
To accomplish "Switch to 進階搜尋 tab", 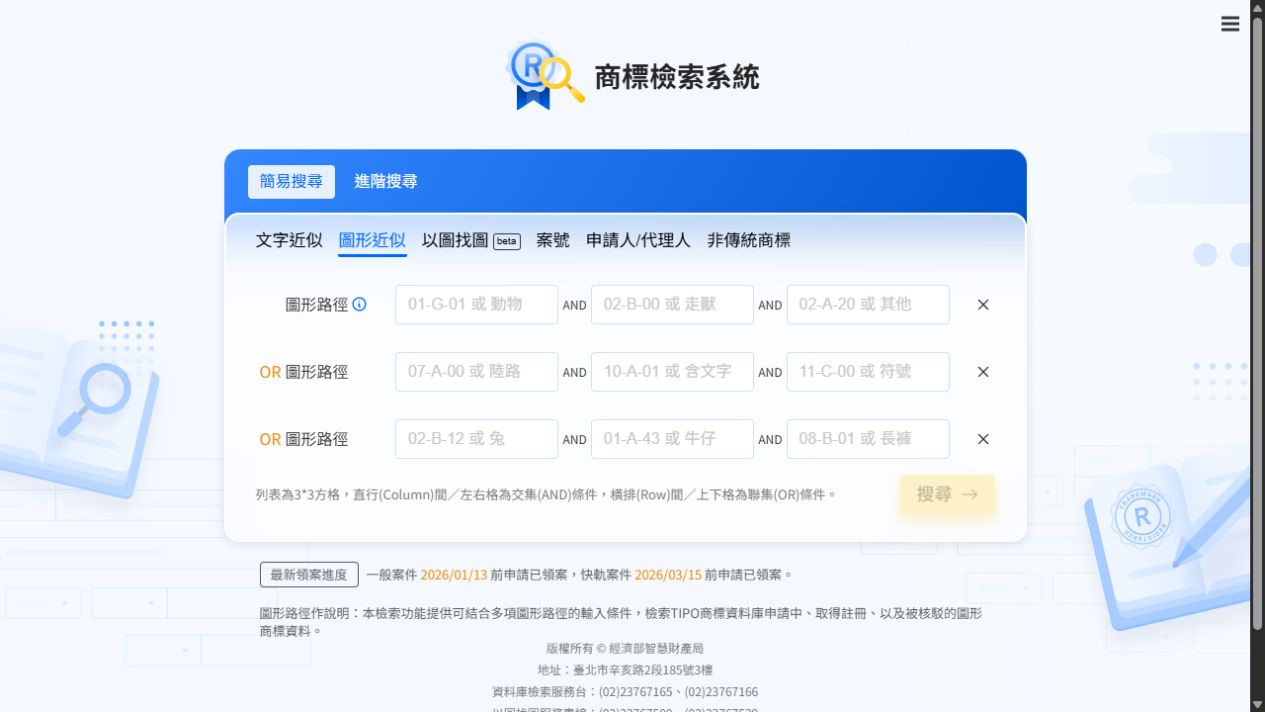I will tap(386, 182).
